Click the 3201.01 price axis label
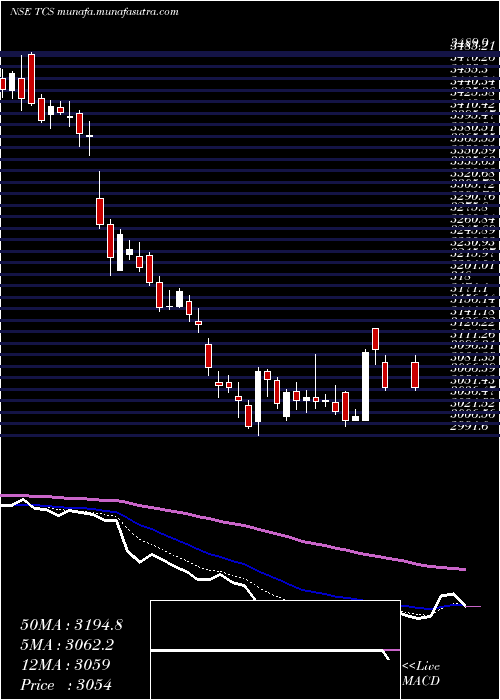The height and width of the screenshot is (700, 500). pos(471,267)
